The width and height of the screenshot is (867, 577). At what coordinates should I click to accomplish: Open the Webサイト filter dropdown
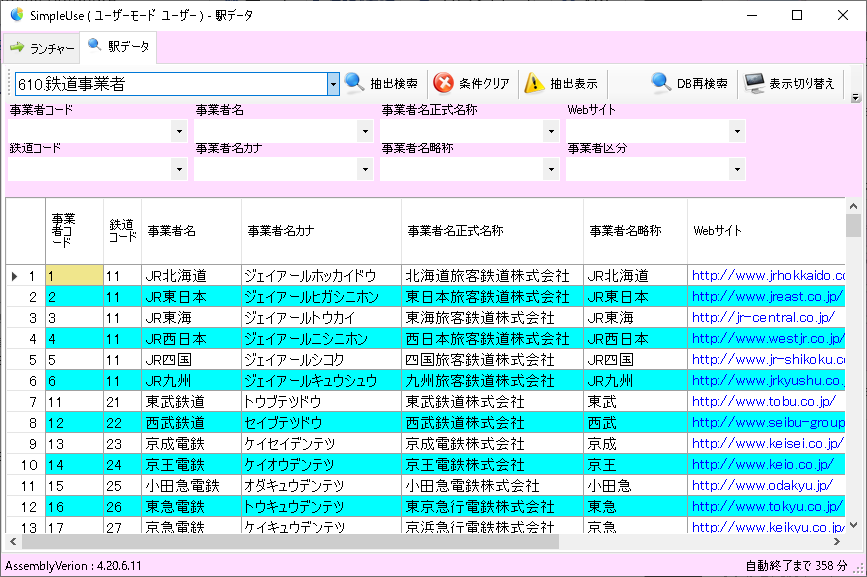pos(738,131)
